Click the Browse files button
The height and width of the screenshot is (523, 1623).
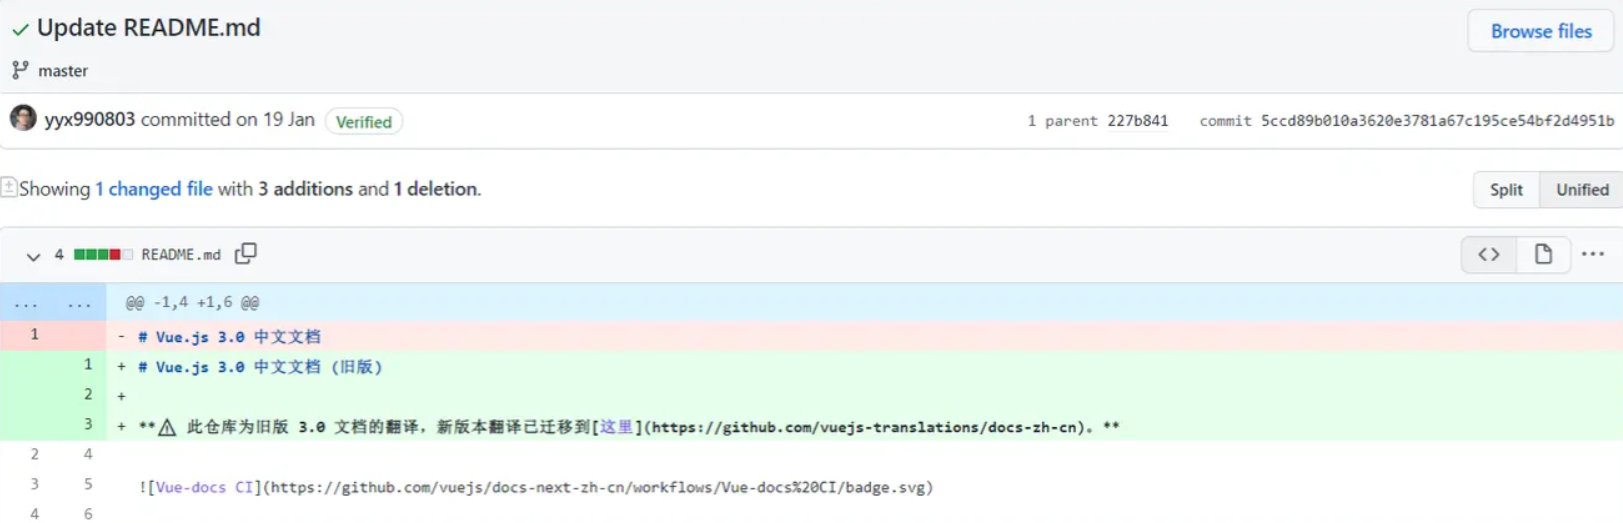click(x=1540, y=31)
